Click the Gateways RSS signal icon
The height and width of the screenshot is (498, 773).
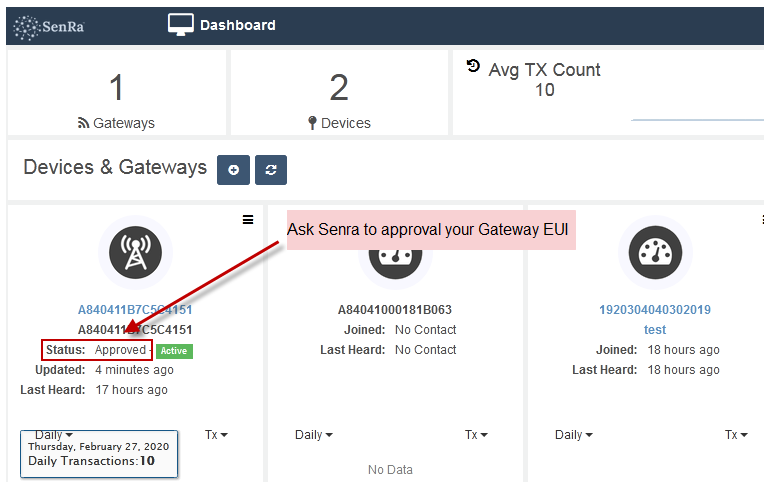pyautogui.click(x=83, y=123)
